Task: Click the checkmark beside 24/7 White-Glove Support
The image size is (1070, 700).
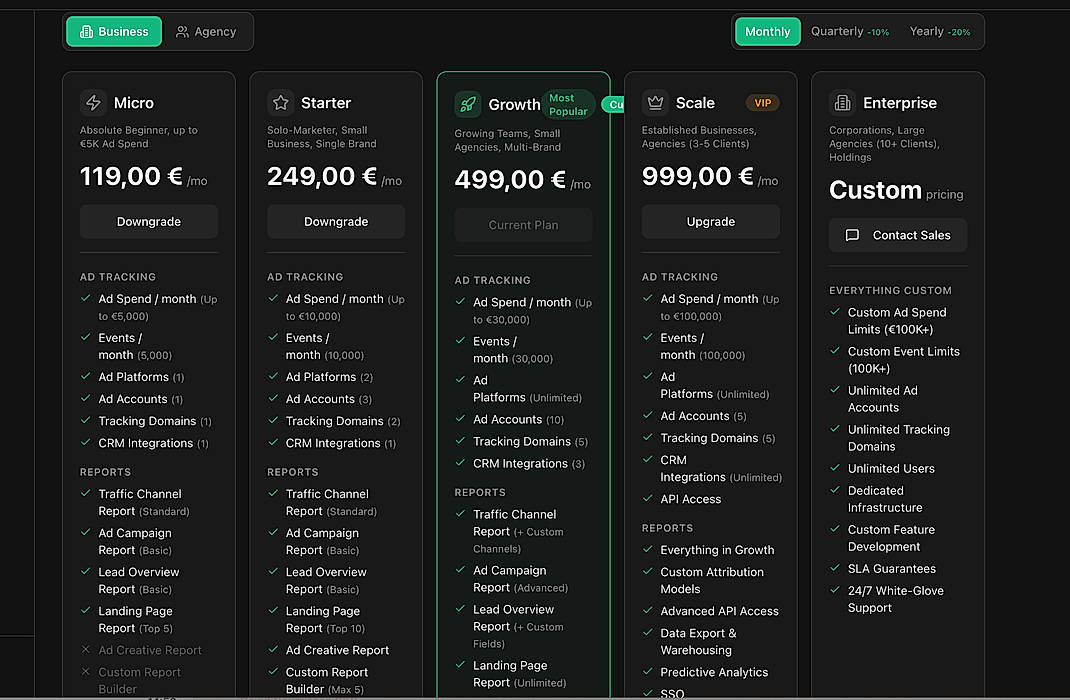Action: [835, 589]
